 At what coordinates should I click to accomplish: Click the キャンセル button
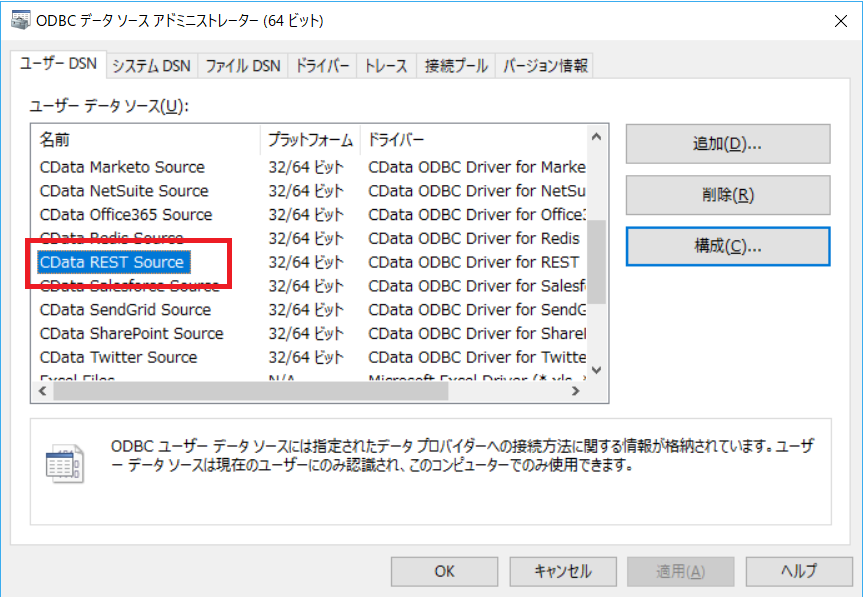563,572
